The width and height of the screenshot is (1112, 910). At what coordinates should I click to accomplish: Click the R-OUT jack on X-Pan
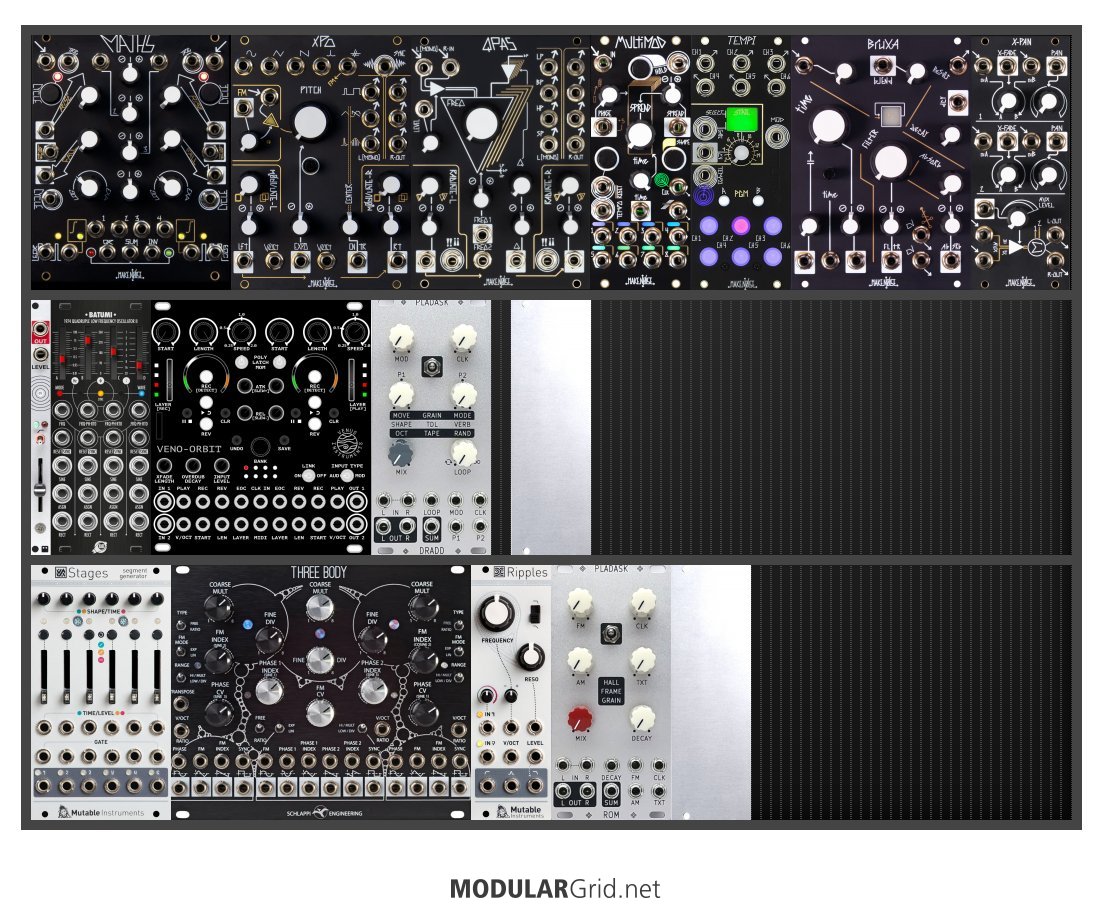pyautogui.click(x=1055, y=260)
